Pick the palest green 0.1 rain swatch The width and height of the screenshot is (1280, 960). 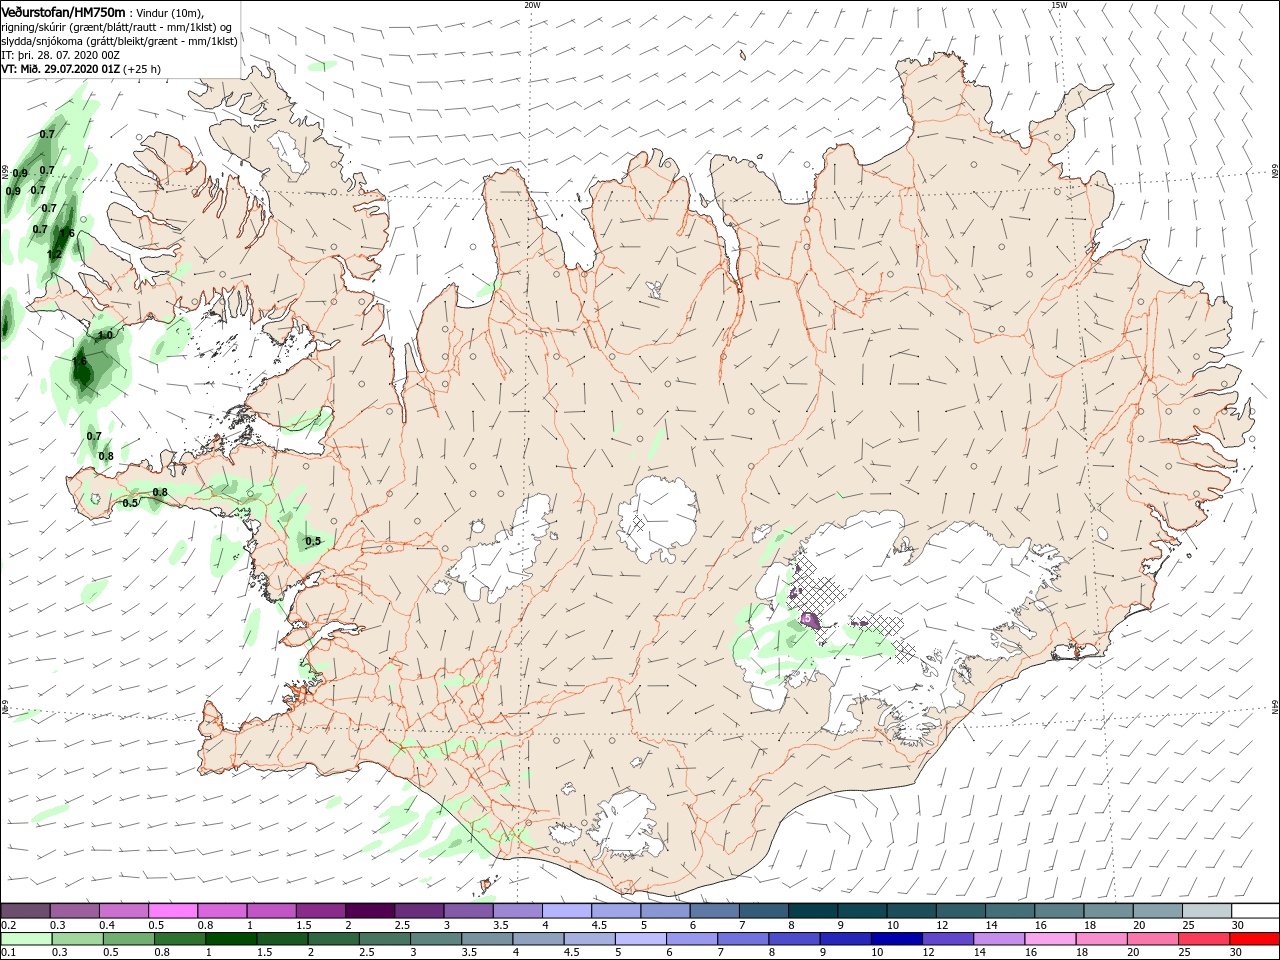pos(27,939)
